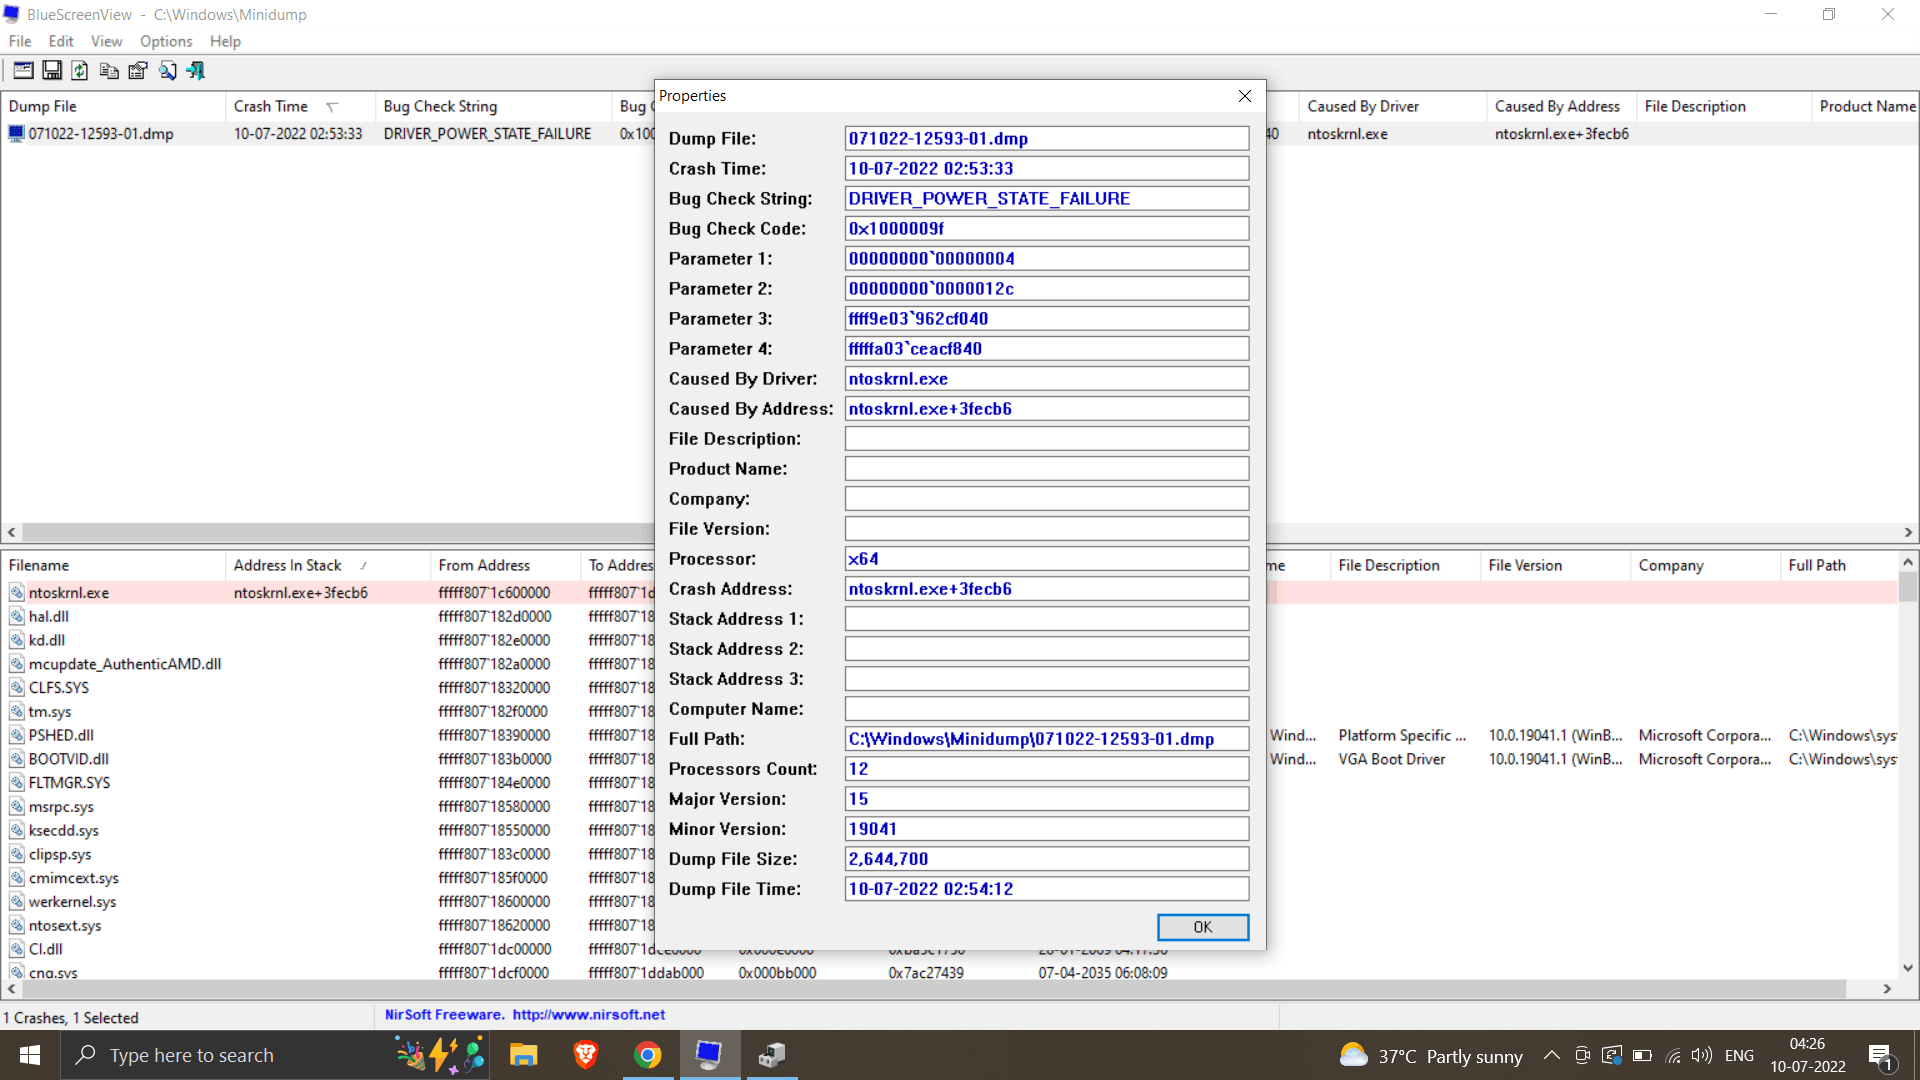Image resolution: width=1920 pixels, height=1080 pixels.
Task: Open the Options menu
Action: pyautogui.click(x=166, y=41)
